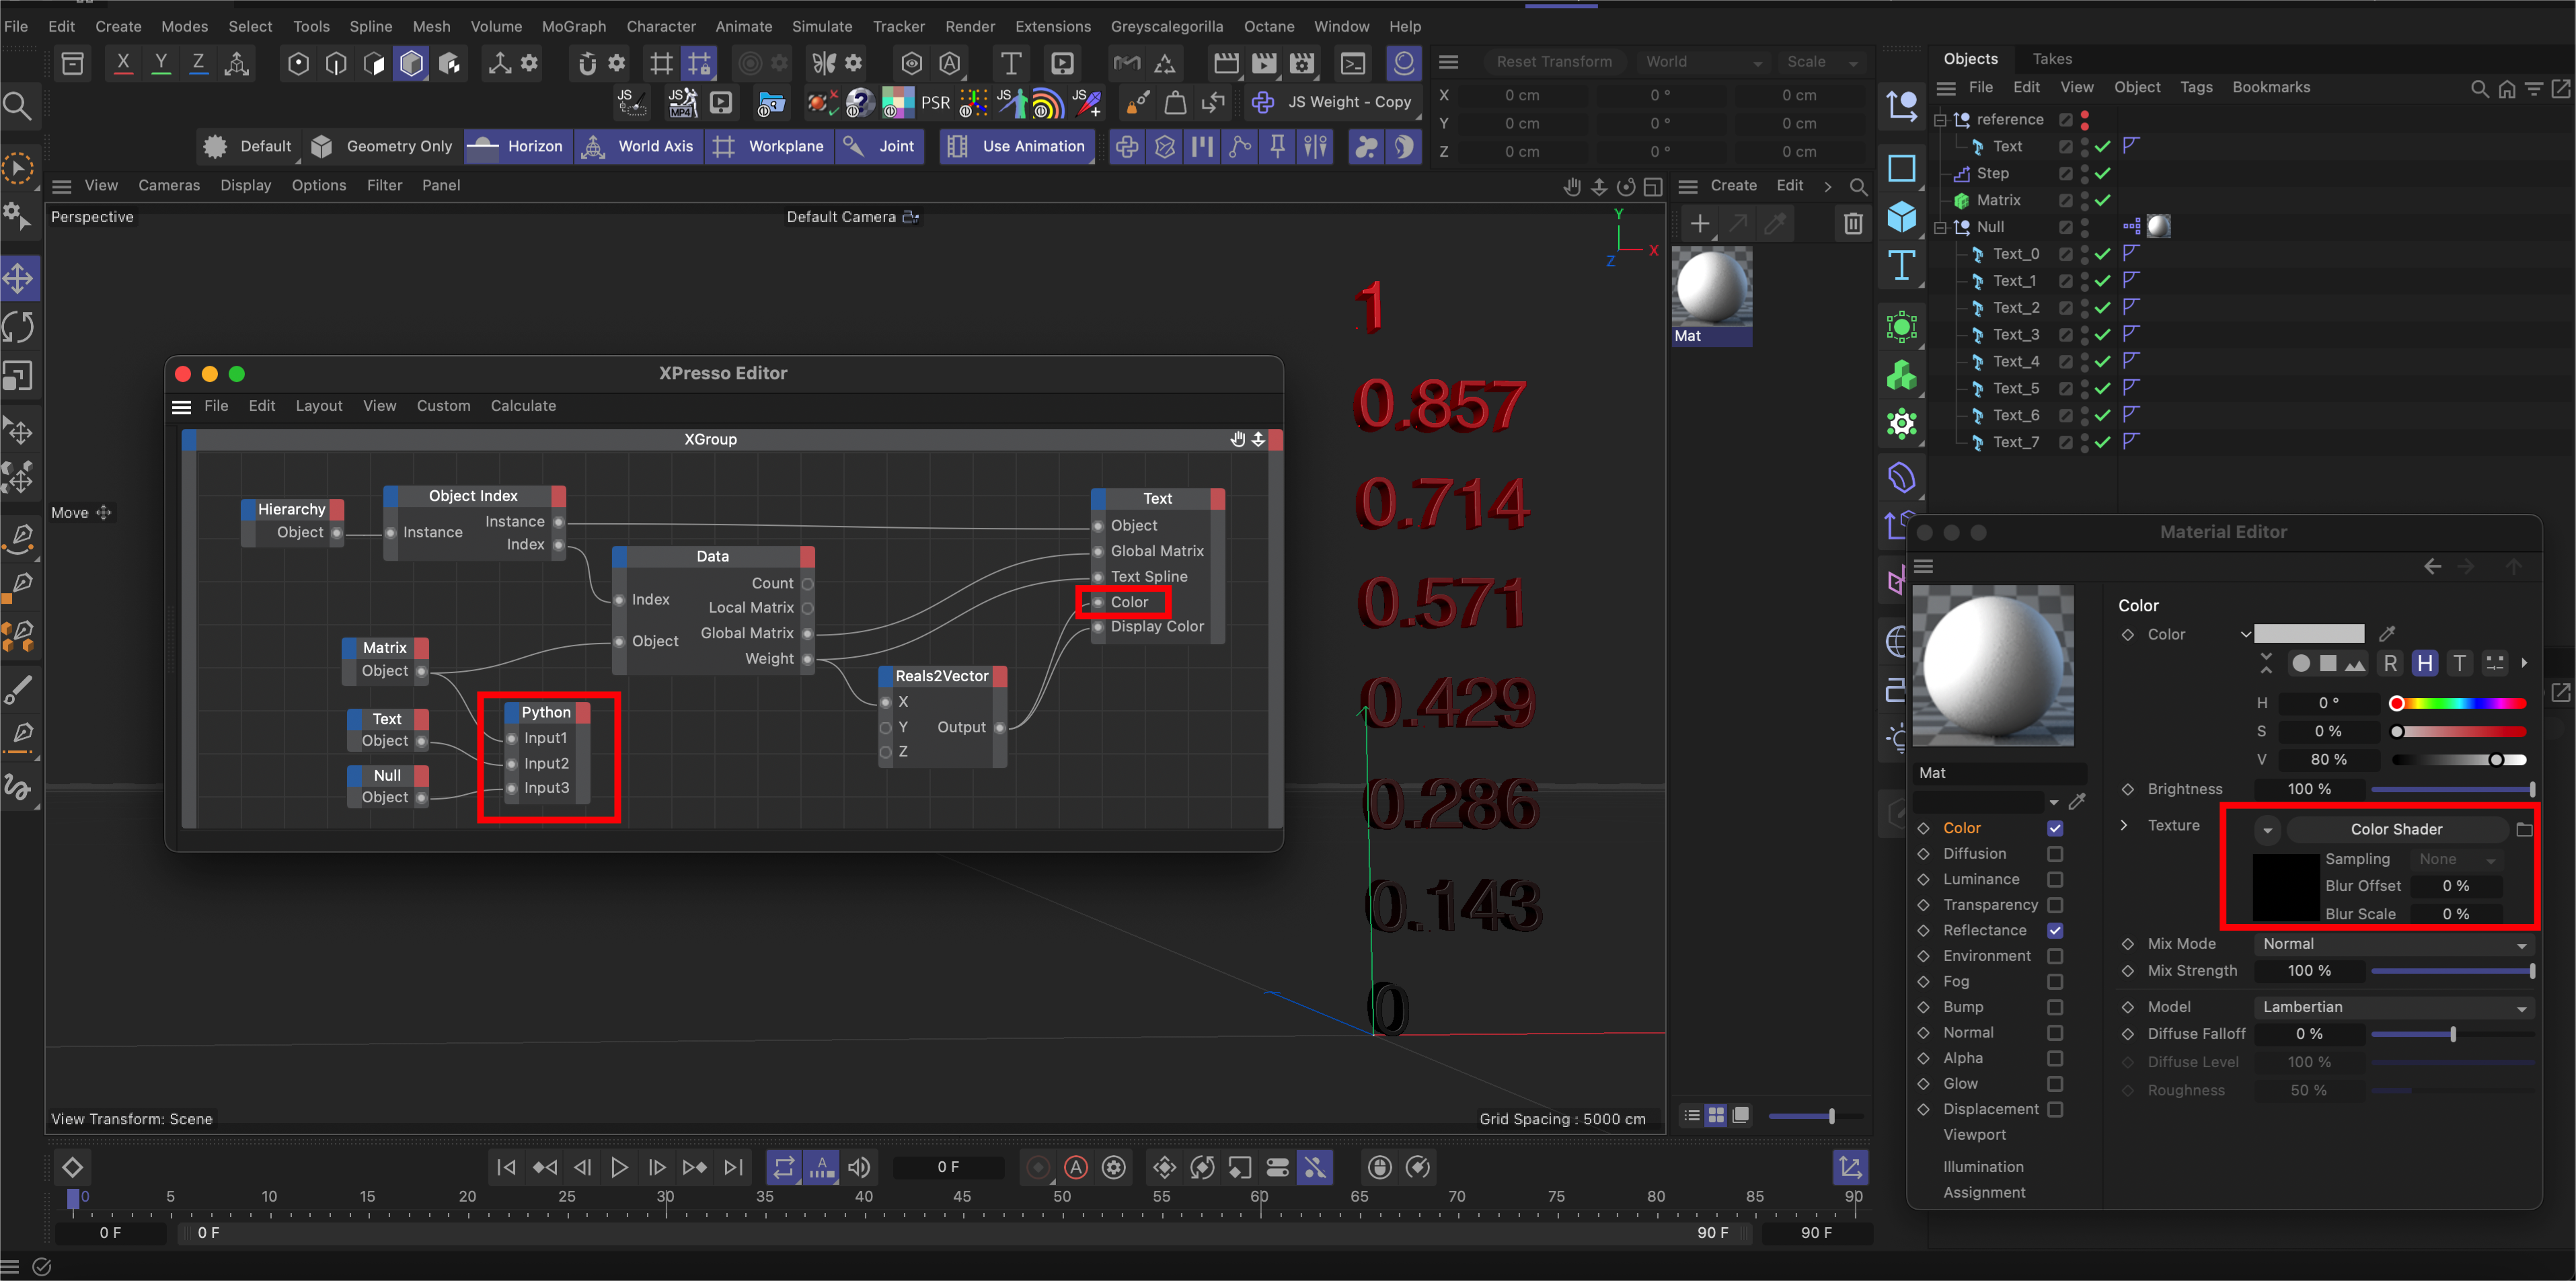This screenshot has width=2576, height=1281.
Task: Click the eyedropper next to Color swatch
Action: click(x=2388, y=634)
